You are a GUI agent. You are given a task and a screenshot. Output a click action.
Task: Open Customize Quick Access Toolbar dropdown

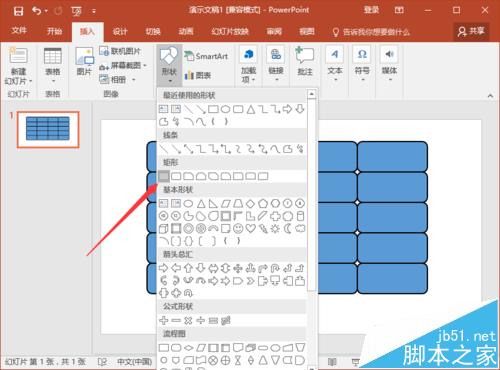[94, 11]
